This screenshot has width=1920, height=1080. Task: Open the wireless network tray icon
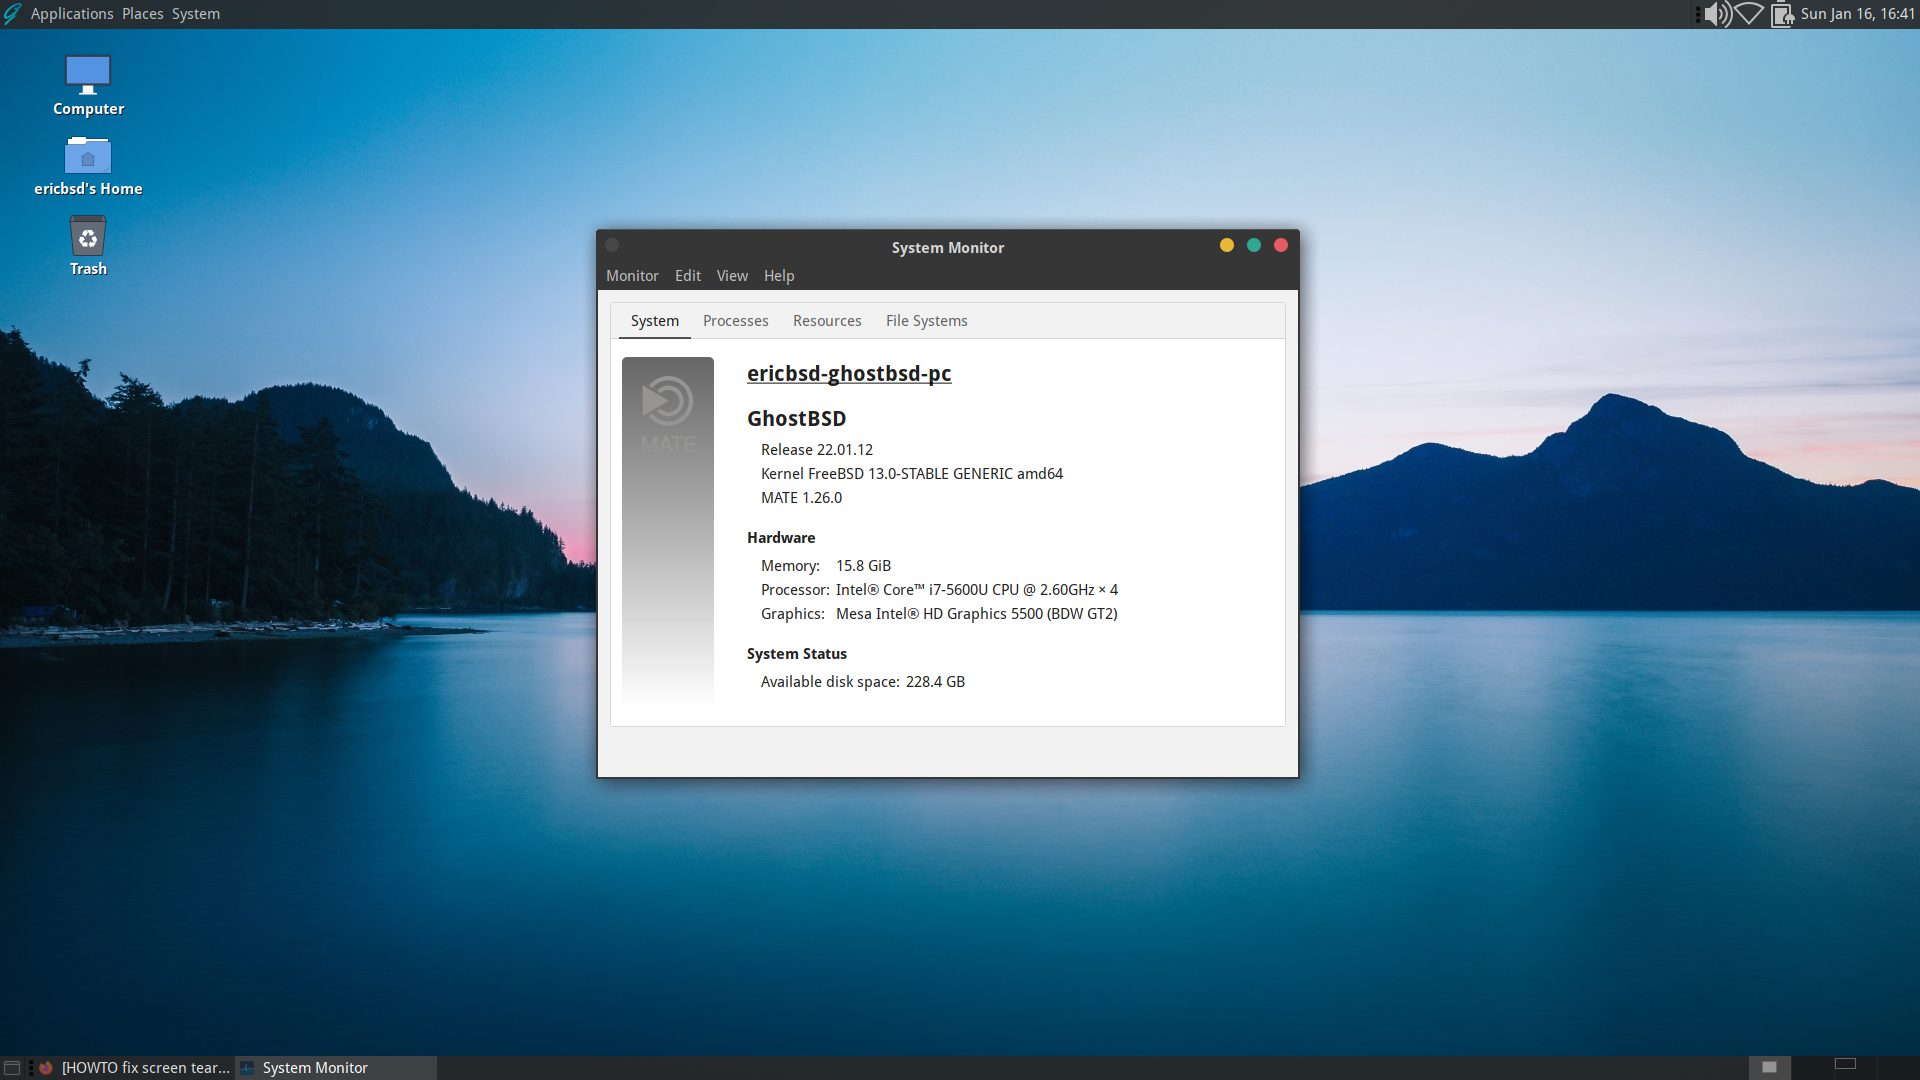[1749, 14]
